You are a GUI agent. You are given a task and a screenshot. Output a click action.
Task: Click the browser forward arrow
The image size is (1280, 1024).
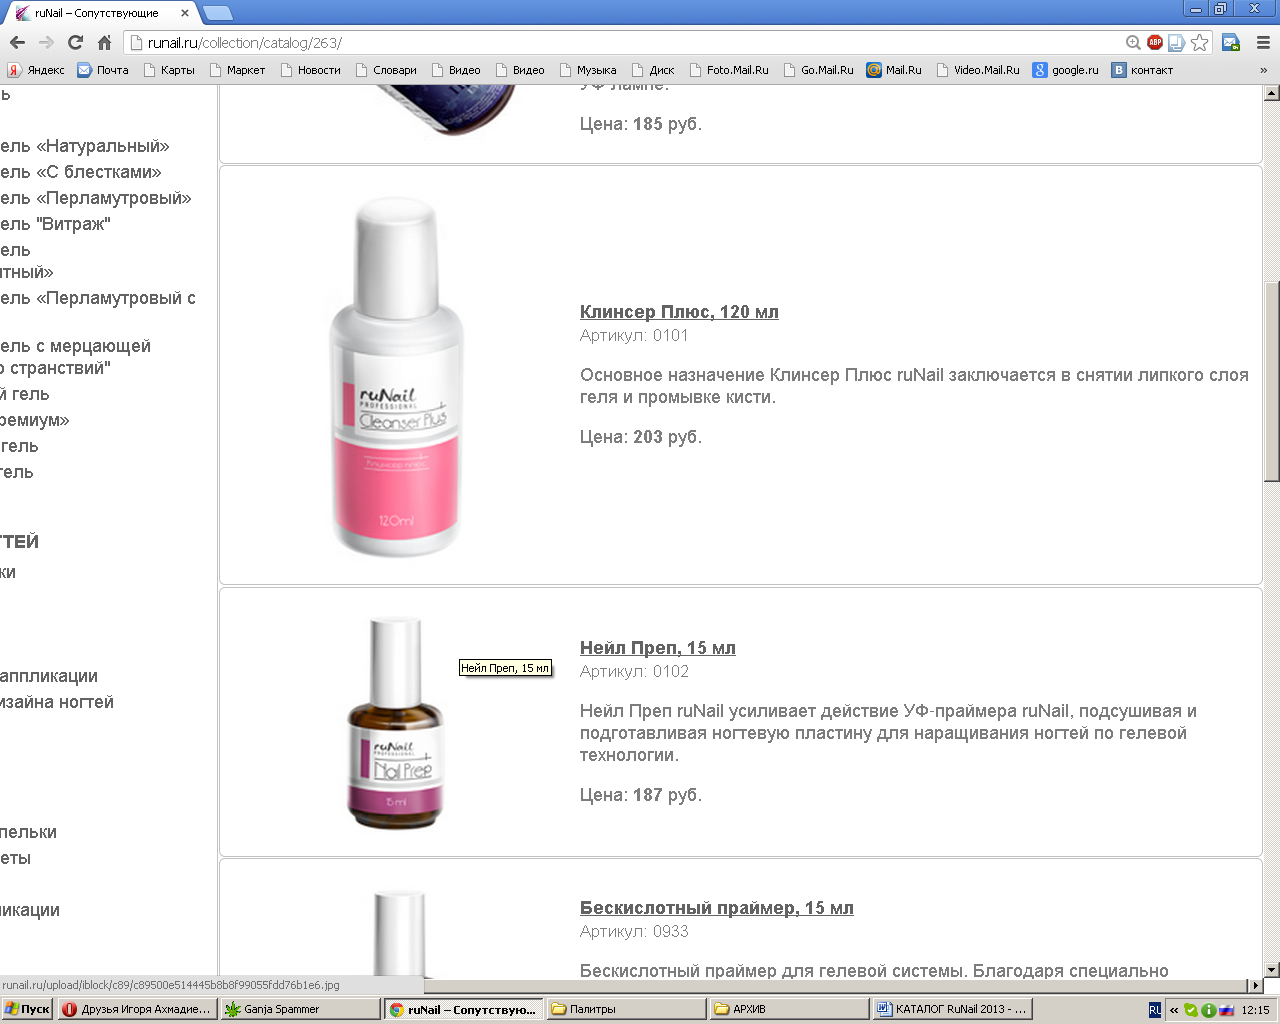click(x=46, y=43)
